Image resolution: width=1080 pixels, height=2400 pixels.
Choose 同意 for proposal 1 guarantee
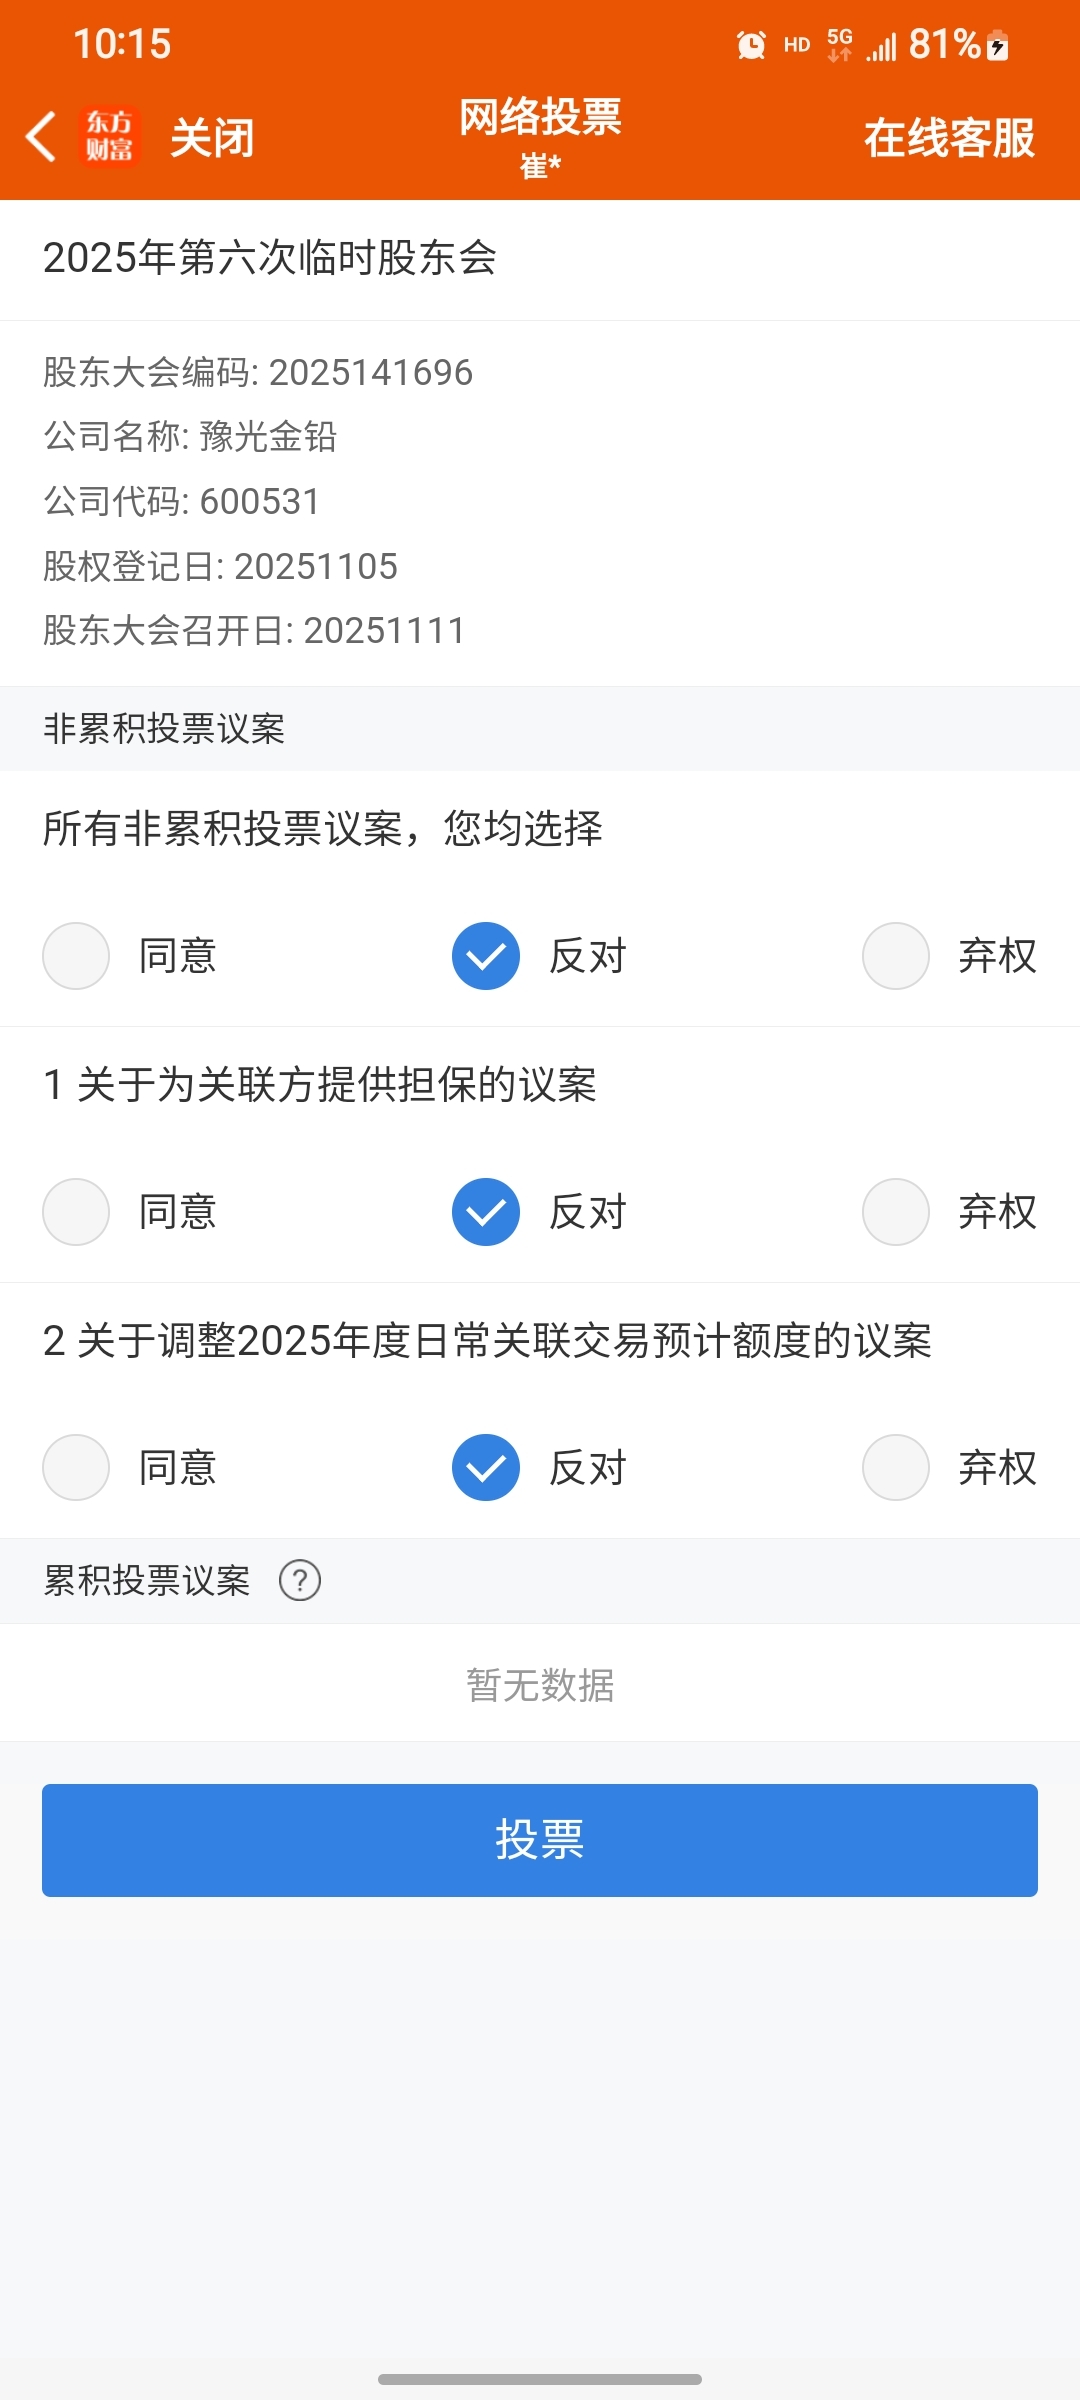click(76, 1212)
